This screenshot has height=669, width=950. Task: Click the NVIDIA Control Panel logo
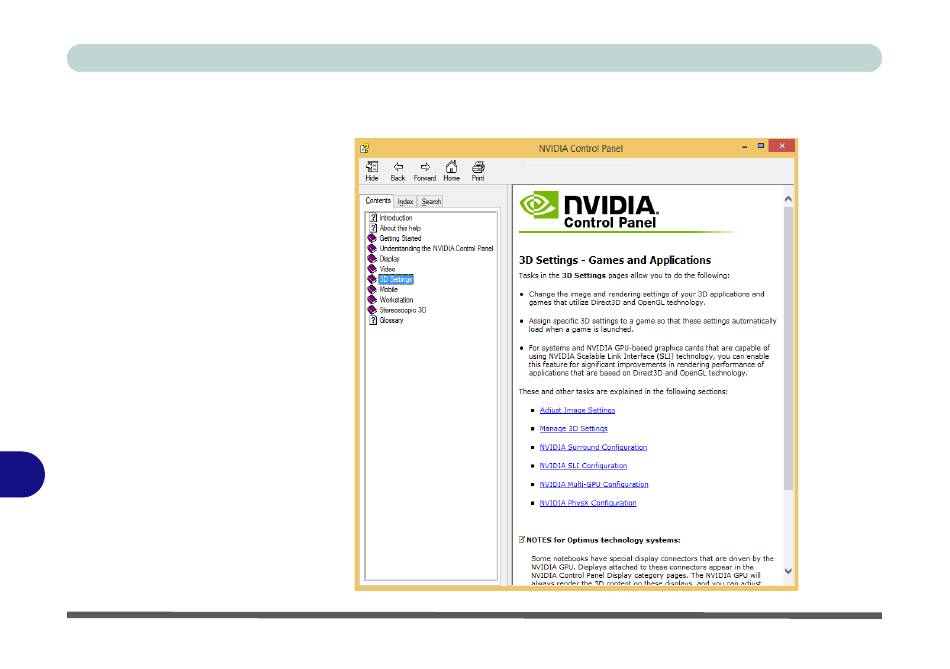pyautogui.click(x=589, y=210)
